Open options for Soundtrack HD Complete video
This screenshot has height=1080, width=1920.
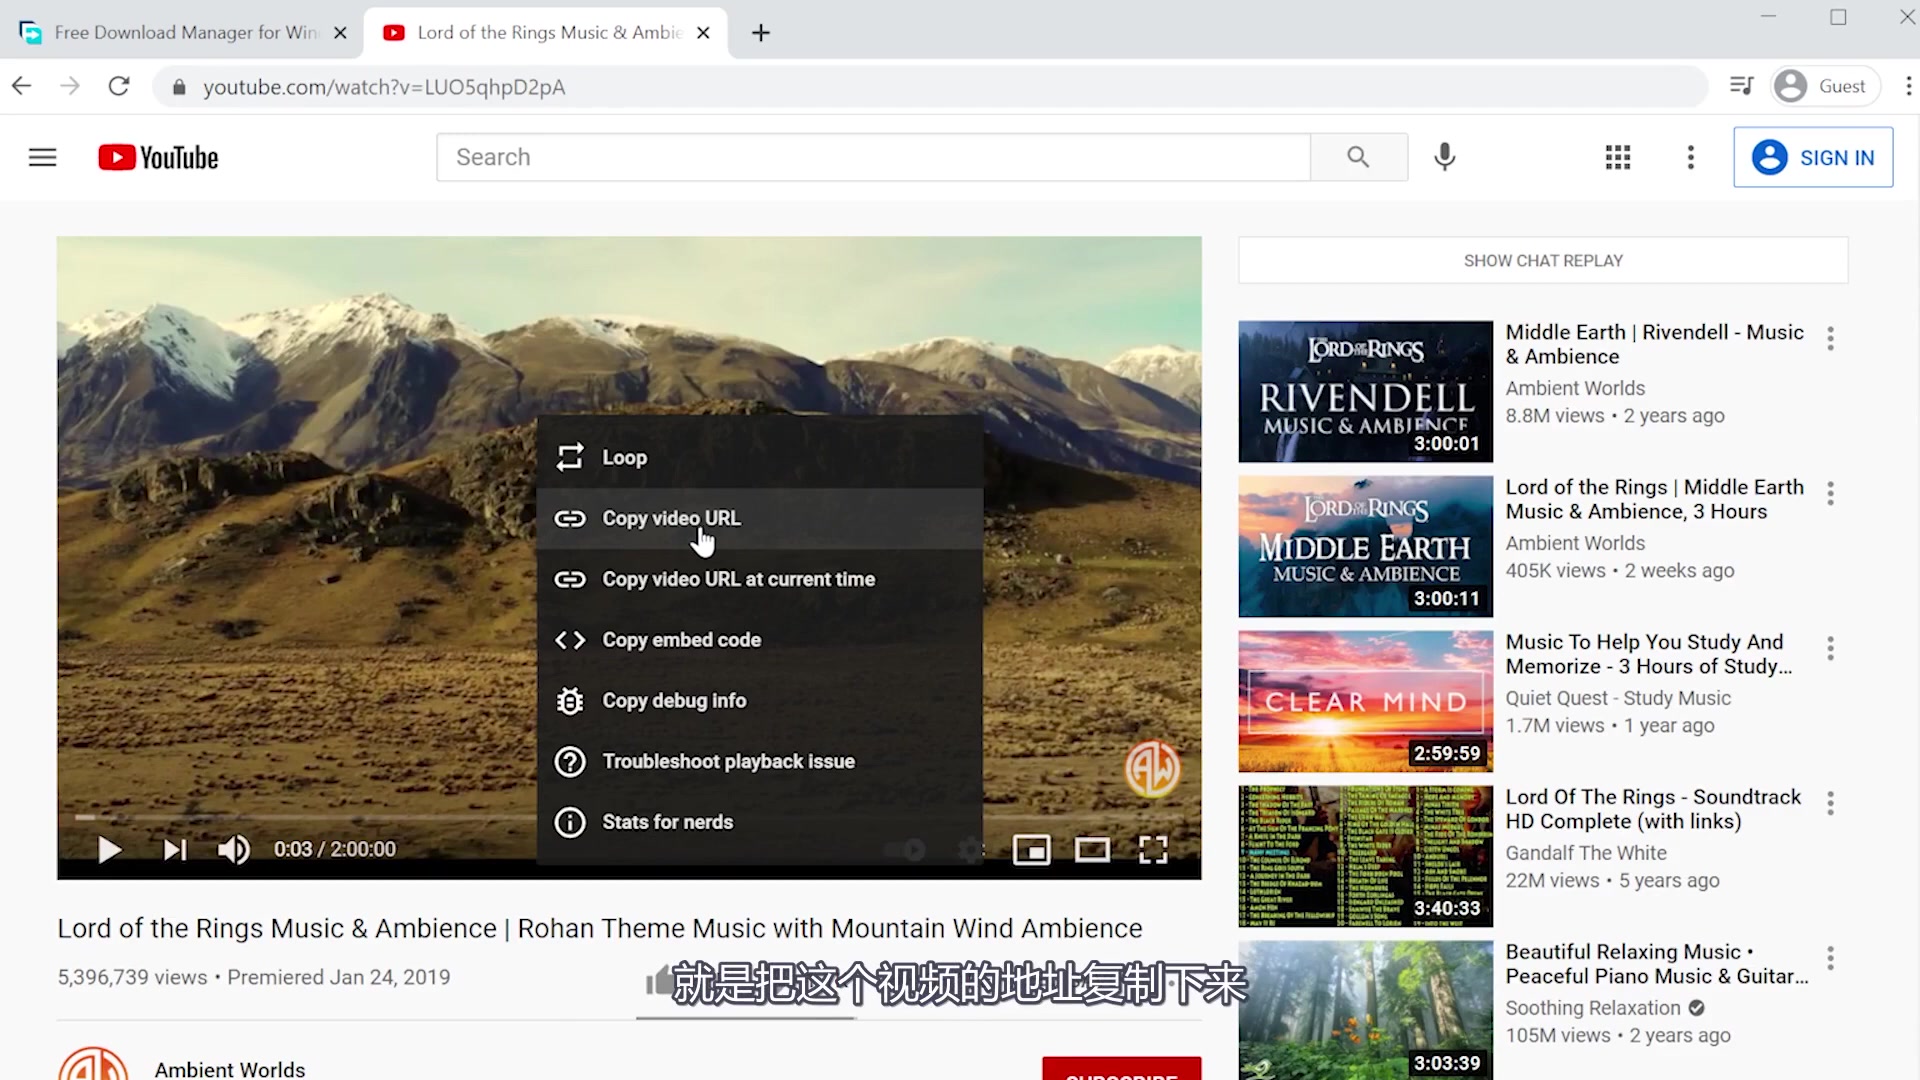(1830, 803)
